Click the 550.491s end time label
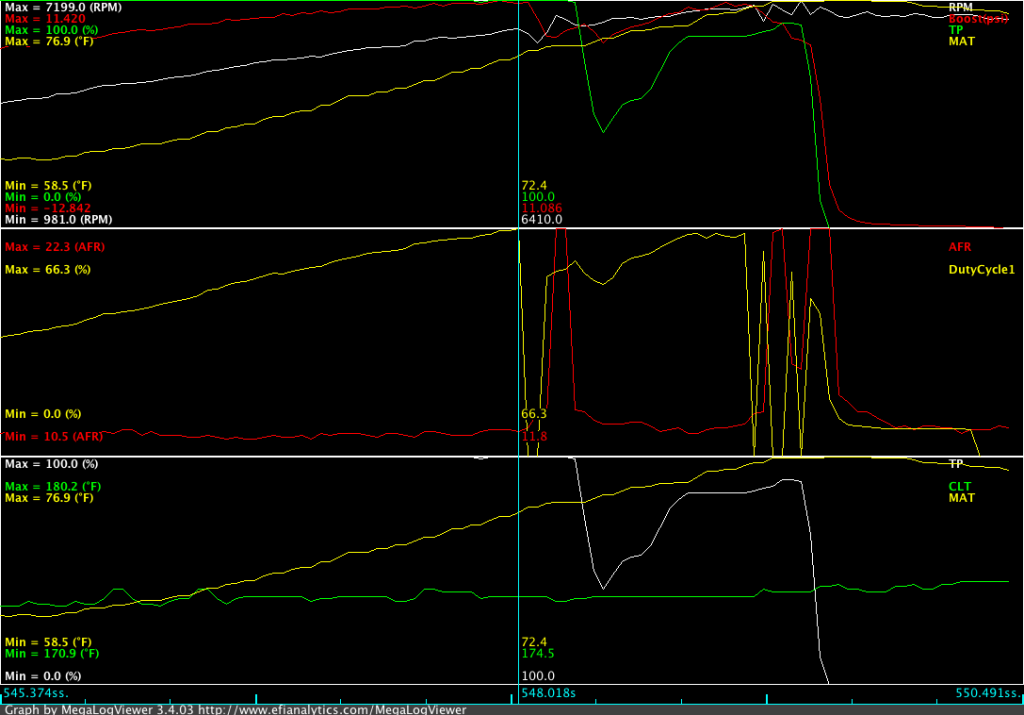1024x715 pixels. click(x=988, y=693)
